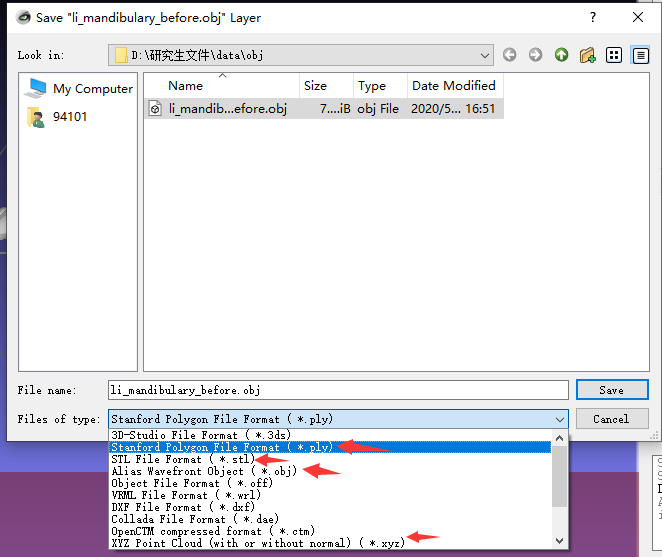
Task: Click the Save button
Action: 612,390
